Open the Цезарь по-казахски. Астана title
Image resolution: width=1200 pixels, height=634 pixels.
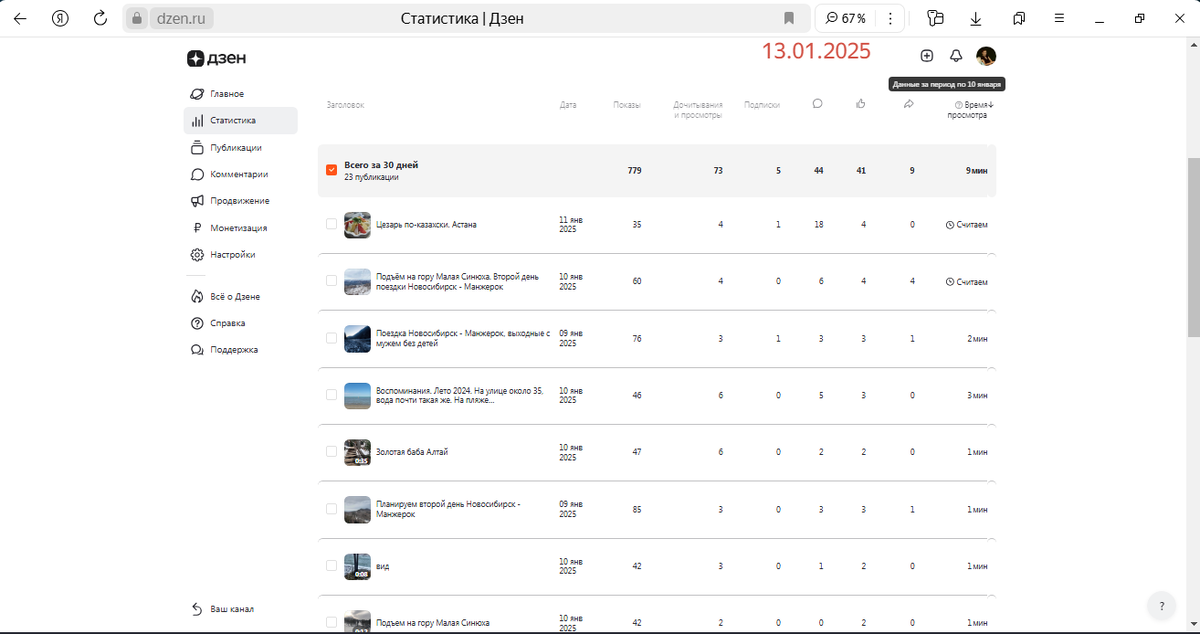426,225
